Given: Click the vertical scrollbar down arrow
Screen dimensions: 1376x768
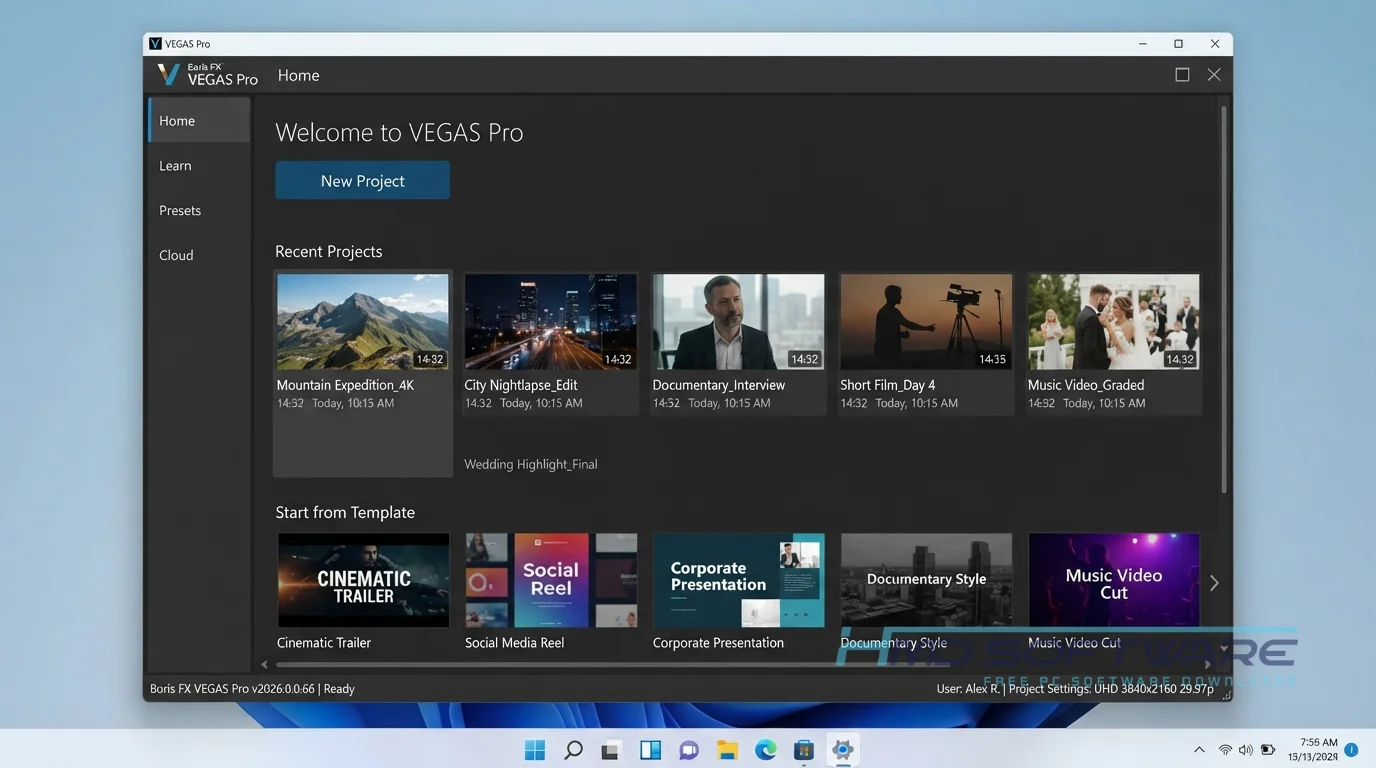Looking at the screenshot, I should (x=1223, y=649).
